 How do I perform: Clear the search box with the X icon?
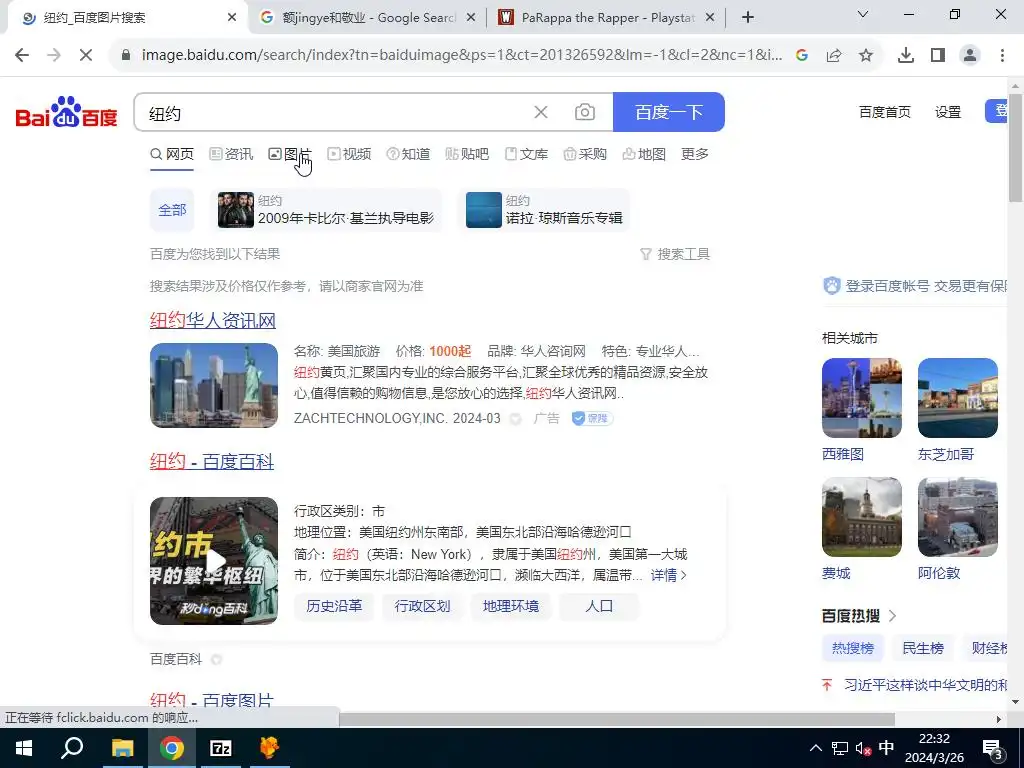pos(541,112)
